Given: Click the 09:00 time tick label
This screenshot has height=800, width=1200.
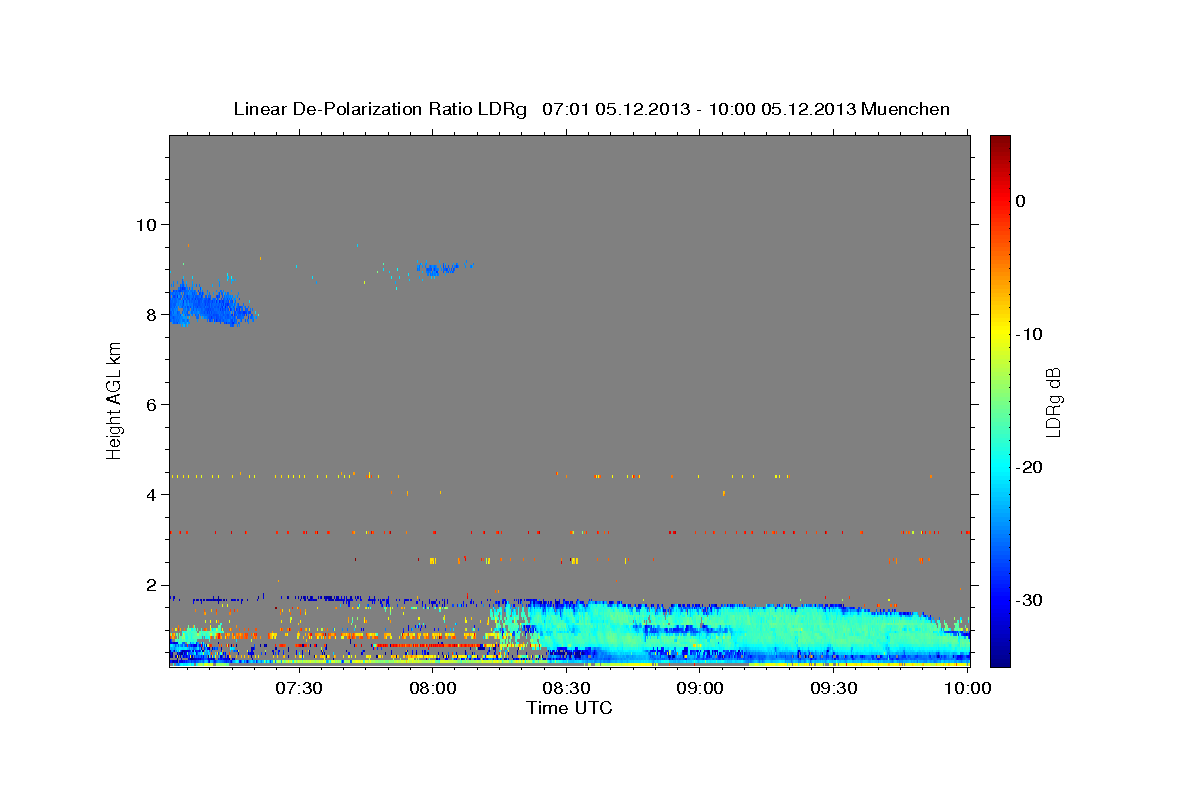Looking at the screenshot, I should click(700, 688).
